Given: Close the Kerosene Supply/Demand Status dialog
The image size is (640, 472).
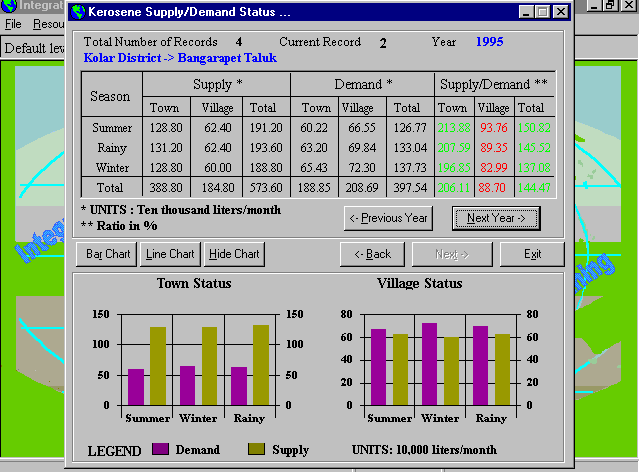Looking at the screenshot, I should coord(561,12).
